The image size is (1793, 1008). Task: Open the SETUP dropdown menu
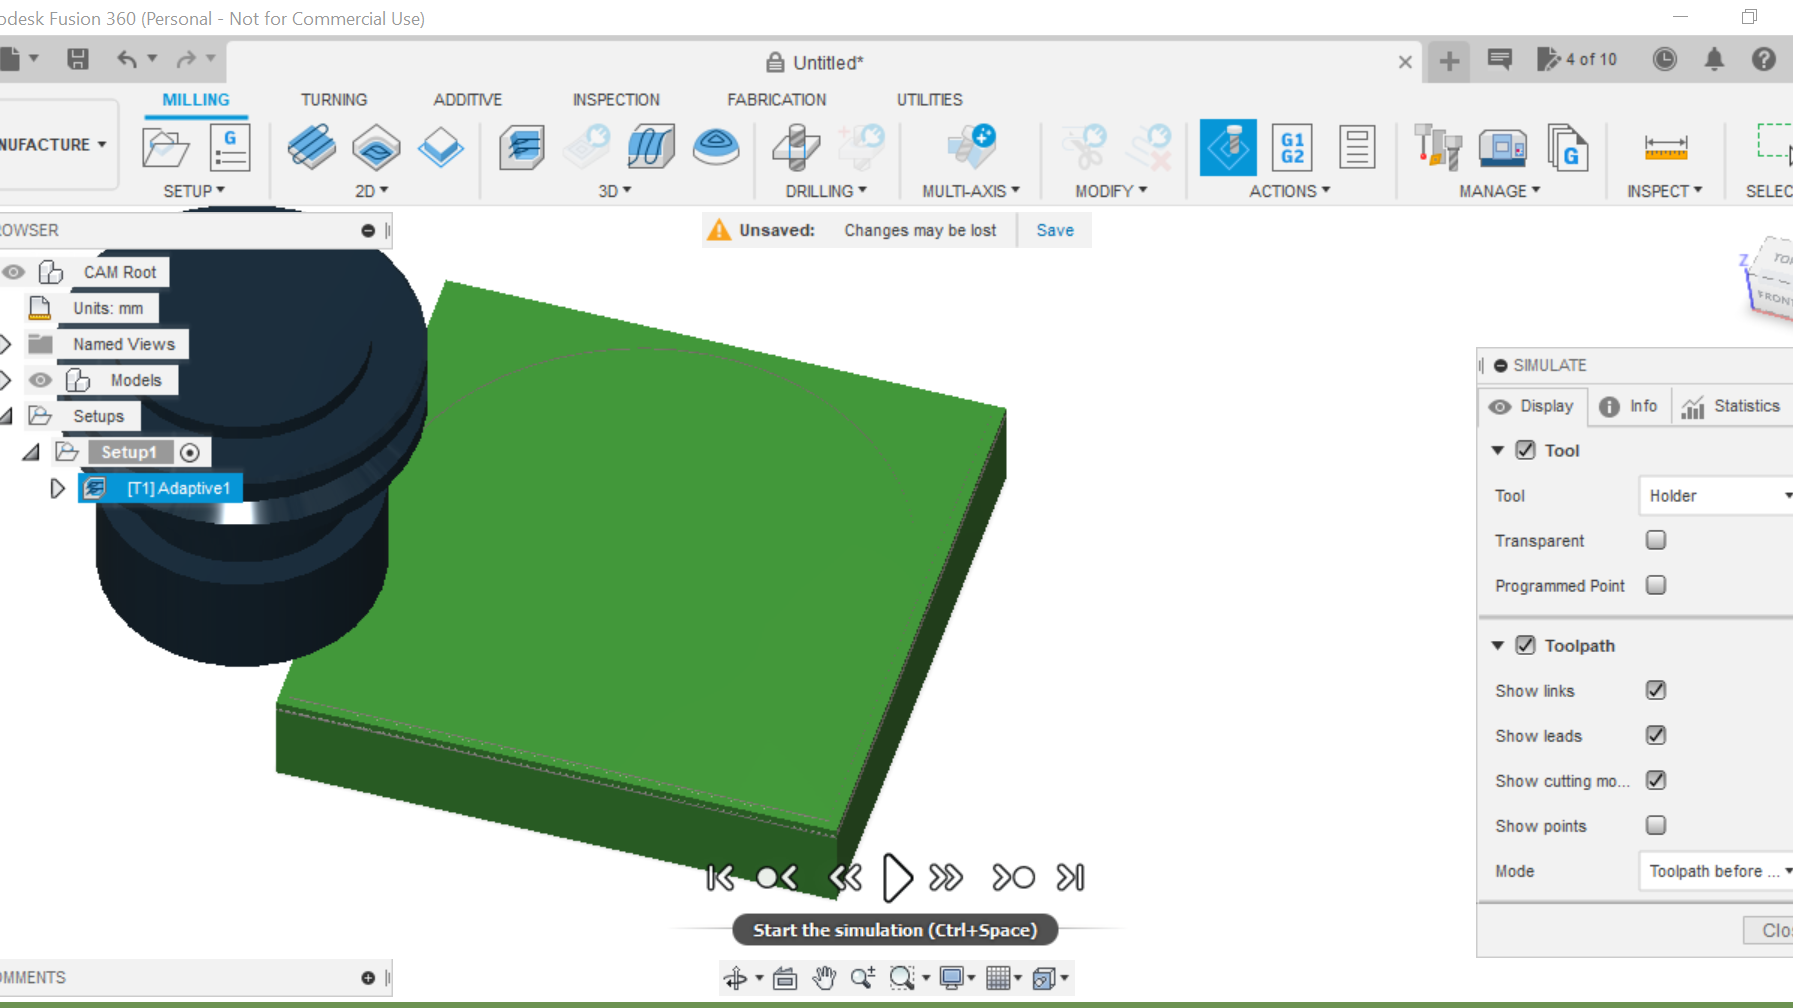pos(194,191)
